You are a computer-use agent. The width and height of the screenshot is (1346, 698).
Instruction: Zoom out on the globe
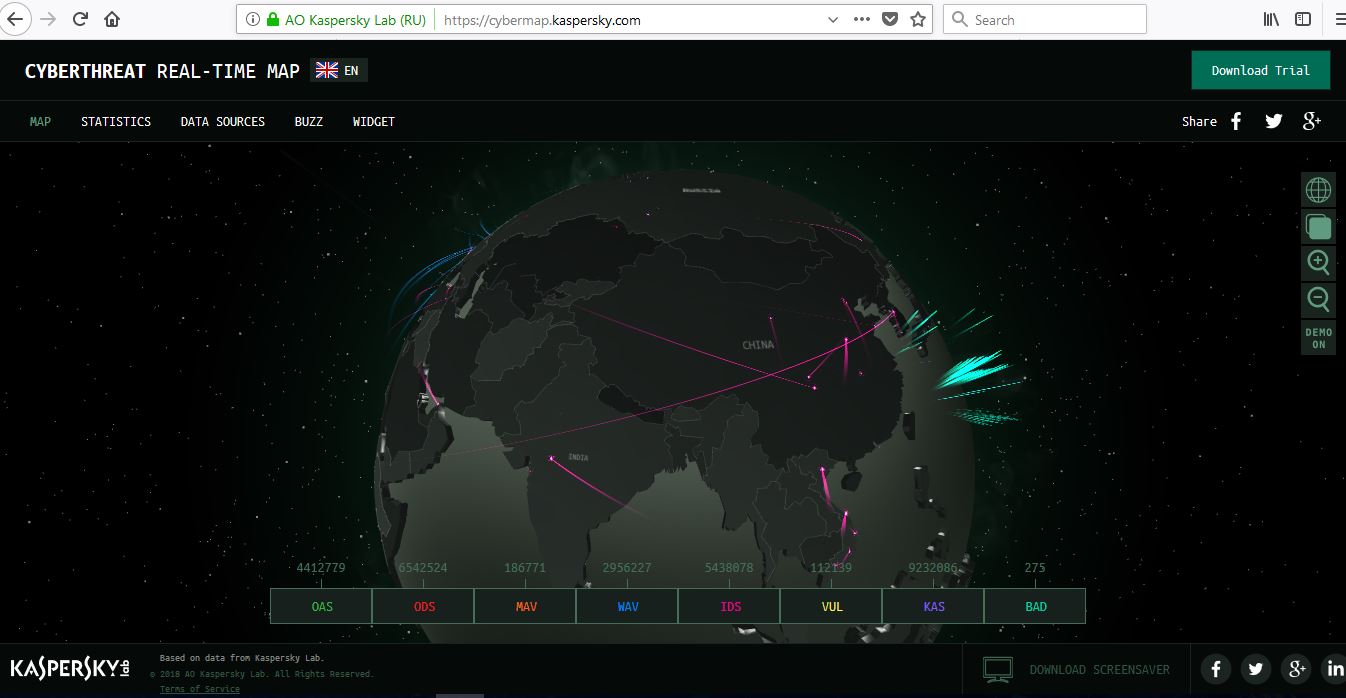pos(1318,299)
